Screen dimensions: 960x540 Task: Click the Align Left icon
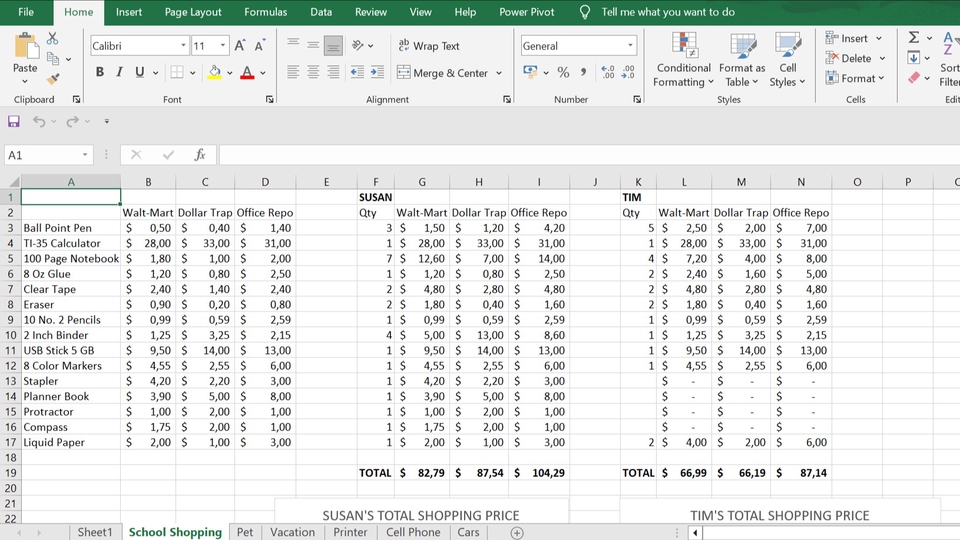[293, 72]
